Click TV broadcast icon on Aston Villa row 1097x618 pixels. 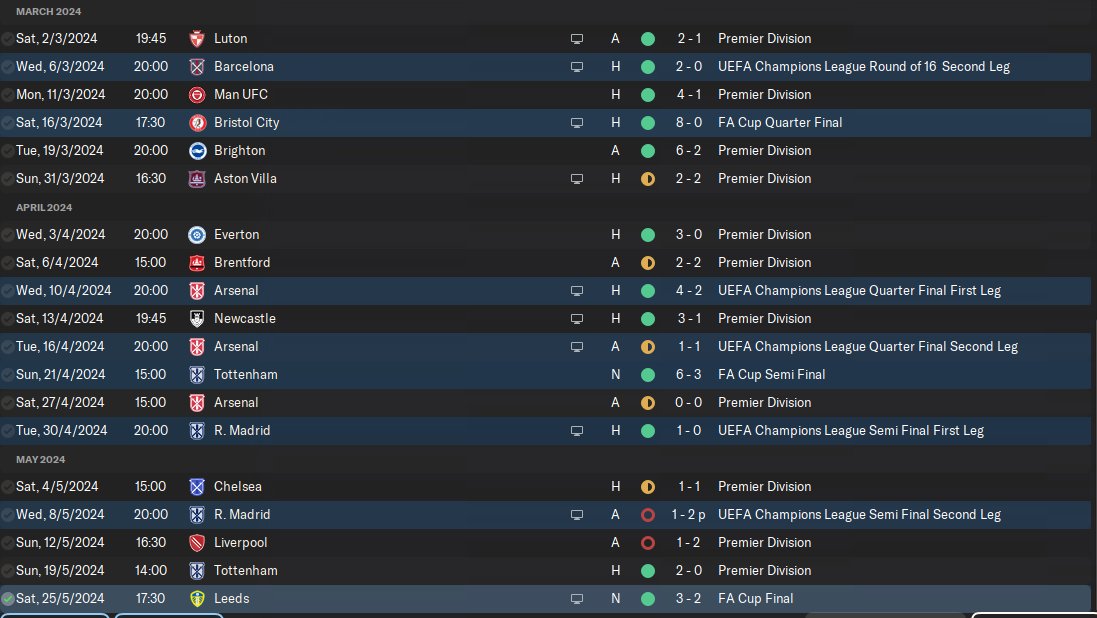point(577,179)
